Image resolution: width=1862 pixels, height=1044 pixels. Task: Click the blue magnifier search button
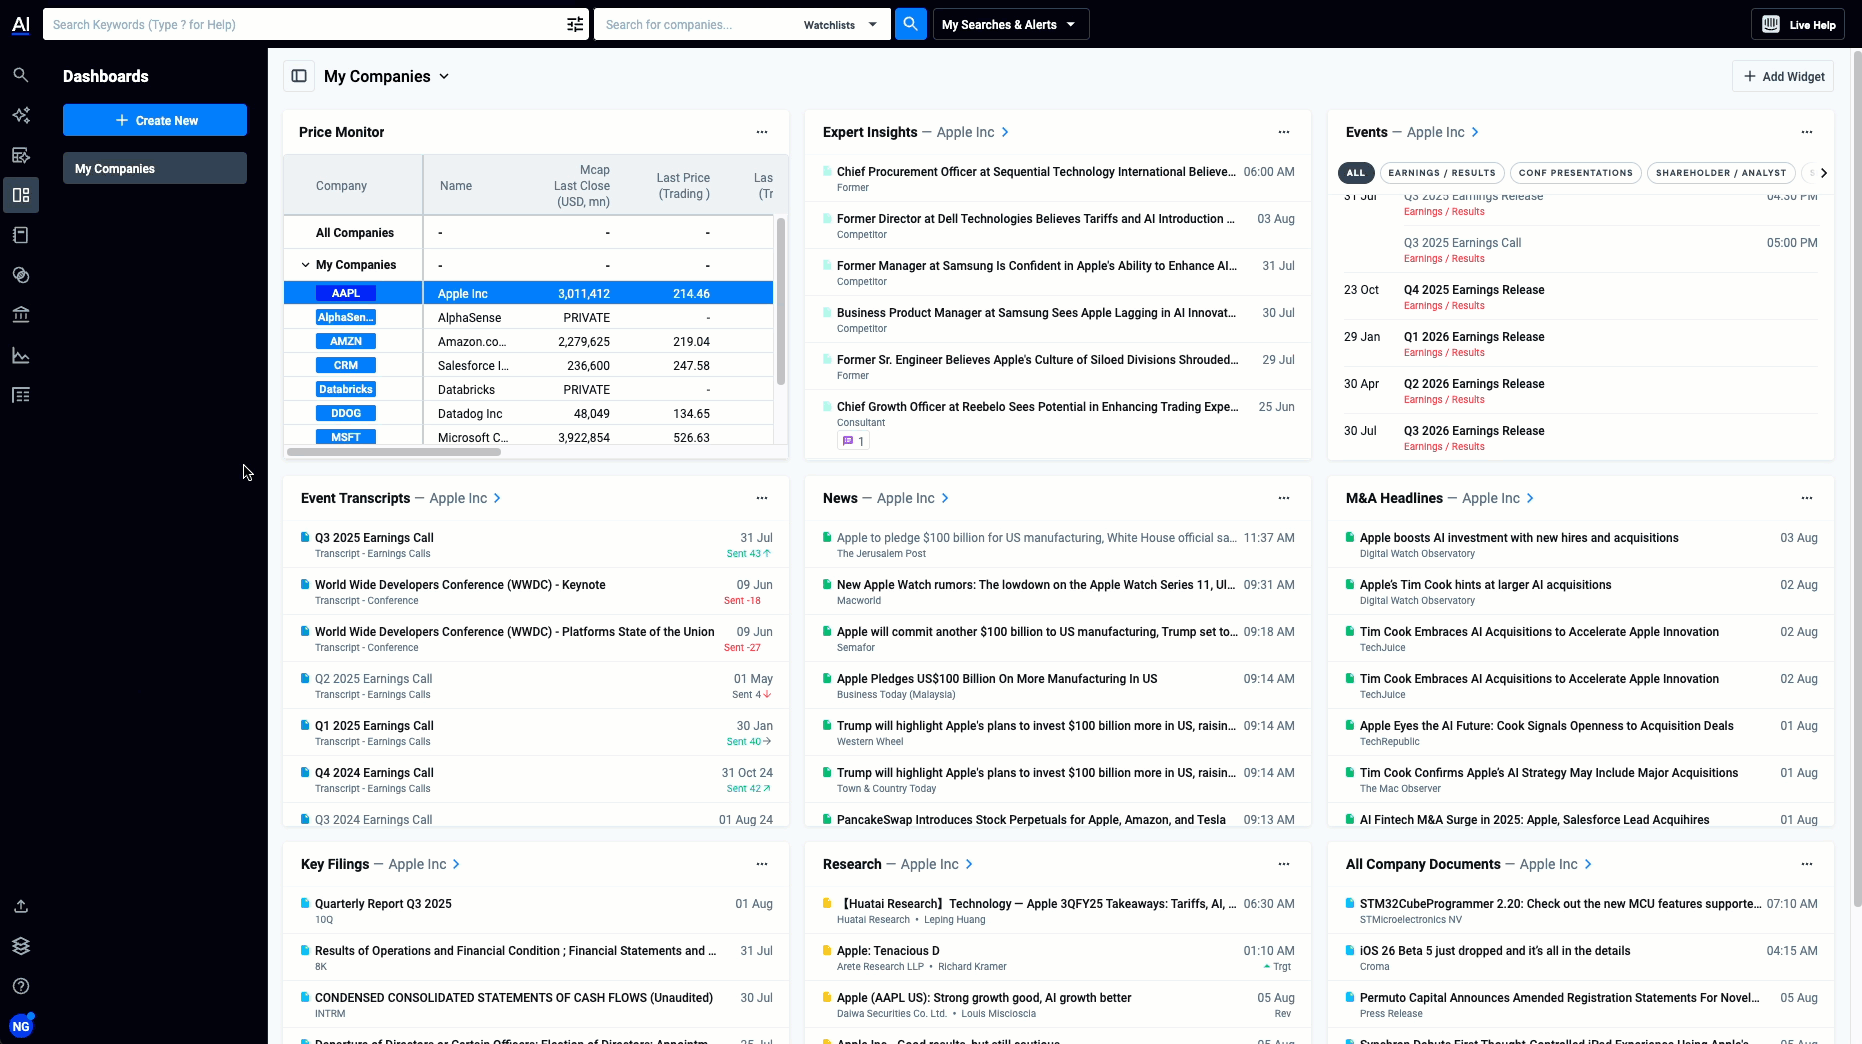tap(910, 24)
